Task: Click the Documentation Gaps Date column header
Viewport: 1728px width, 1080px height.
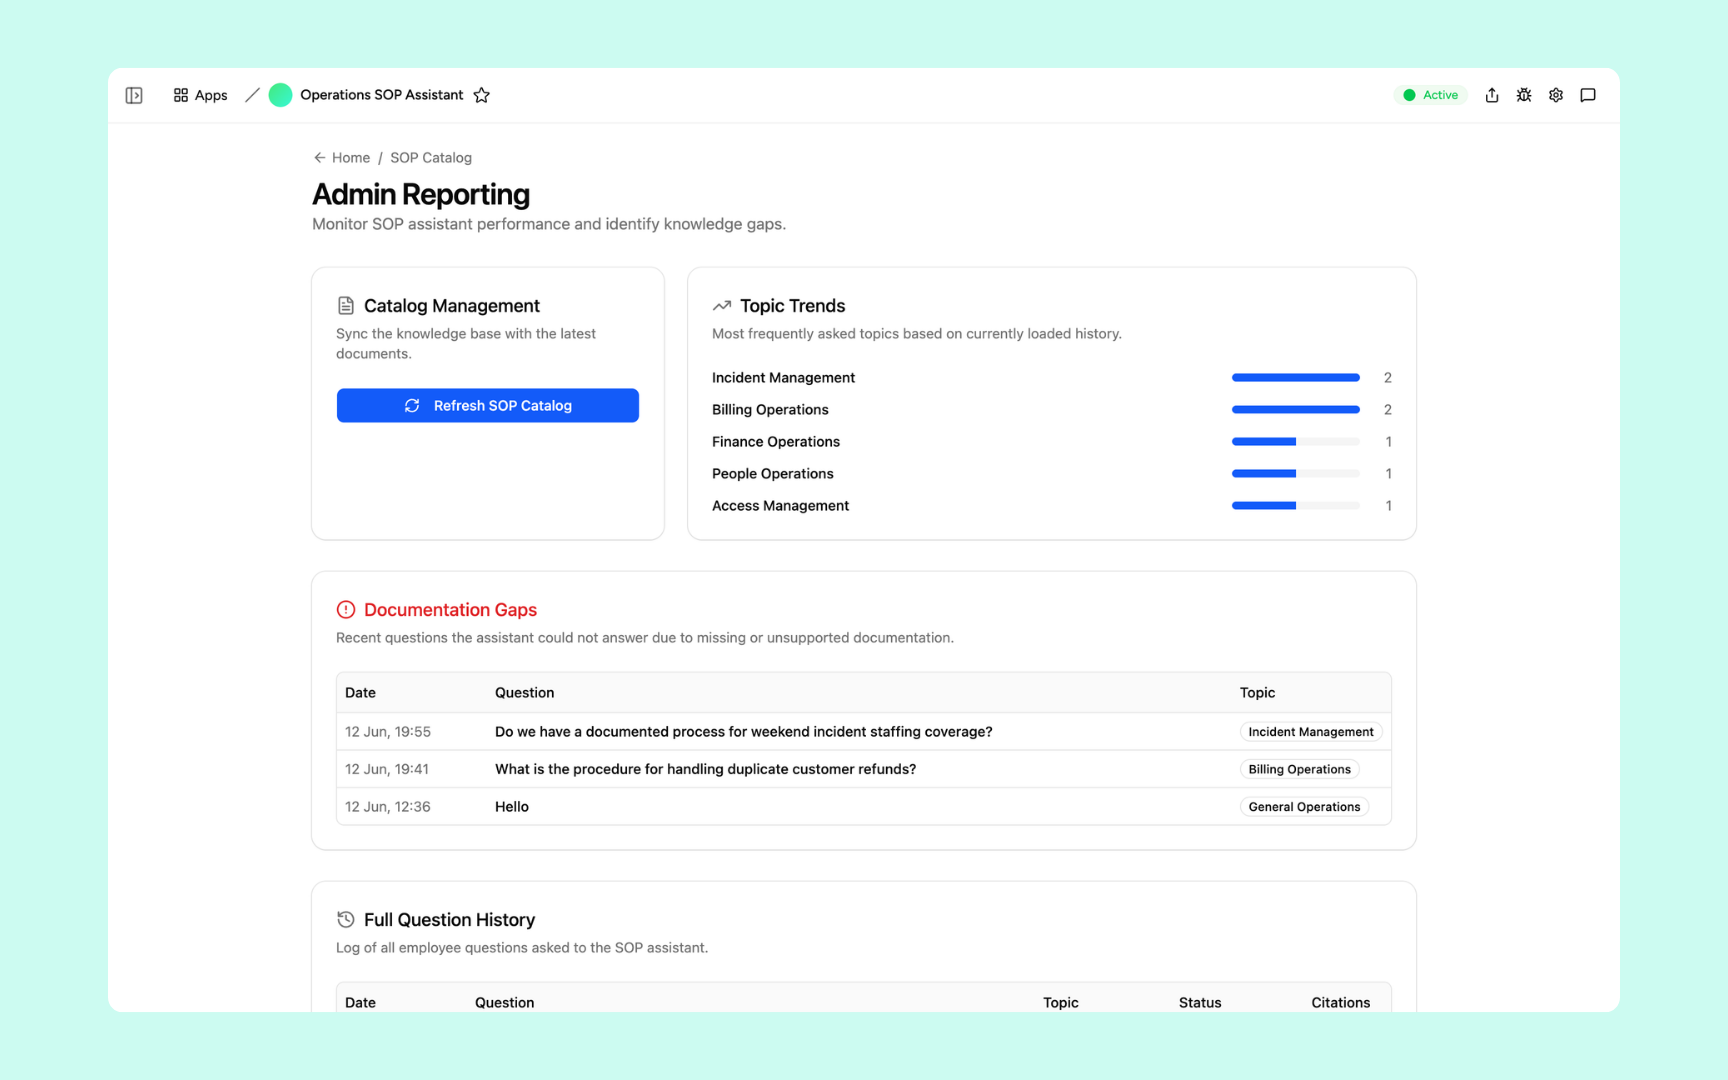Action: point(361,693)
